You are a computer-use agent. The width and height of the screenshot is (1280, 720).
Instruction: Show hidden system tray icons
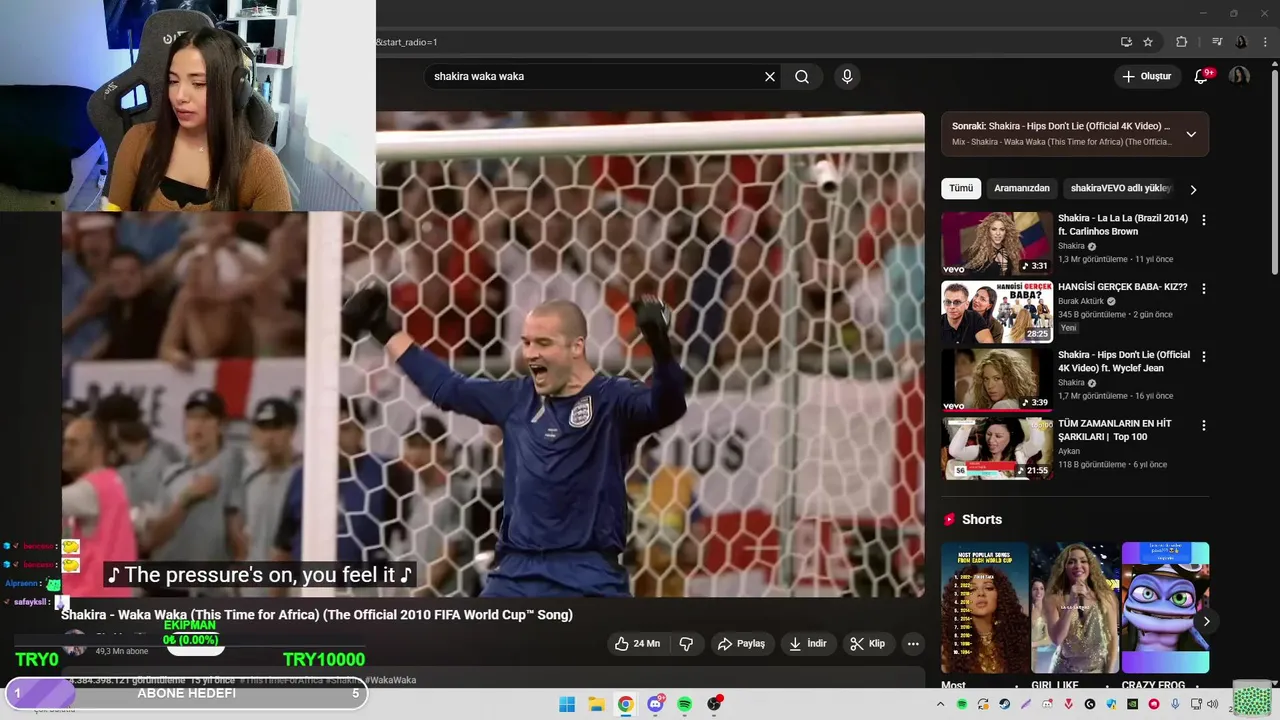click(940, 704)
